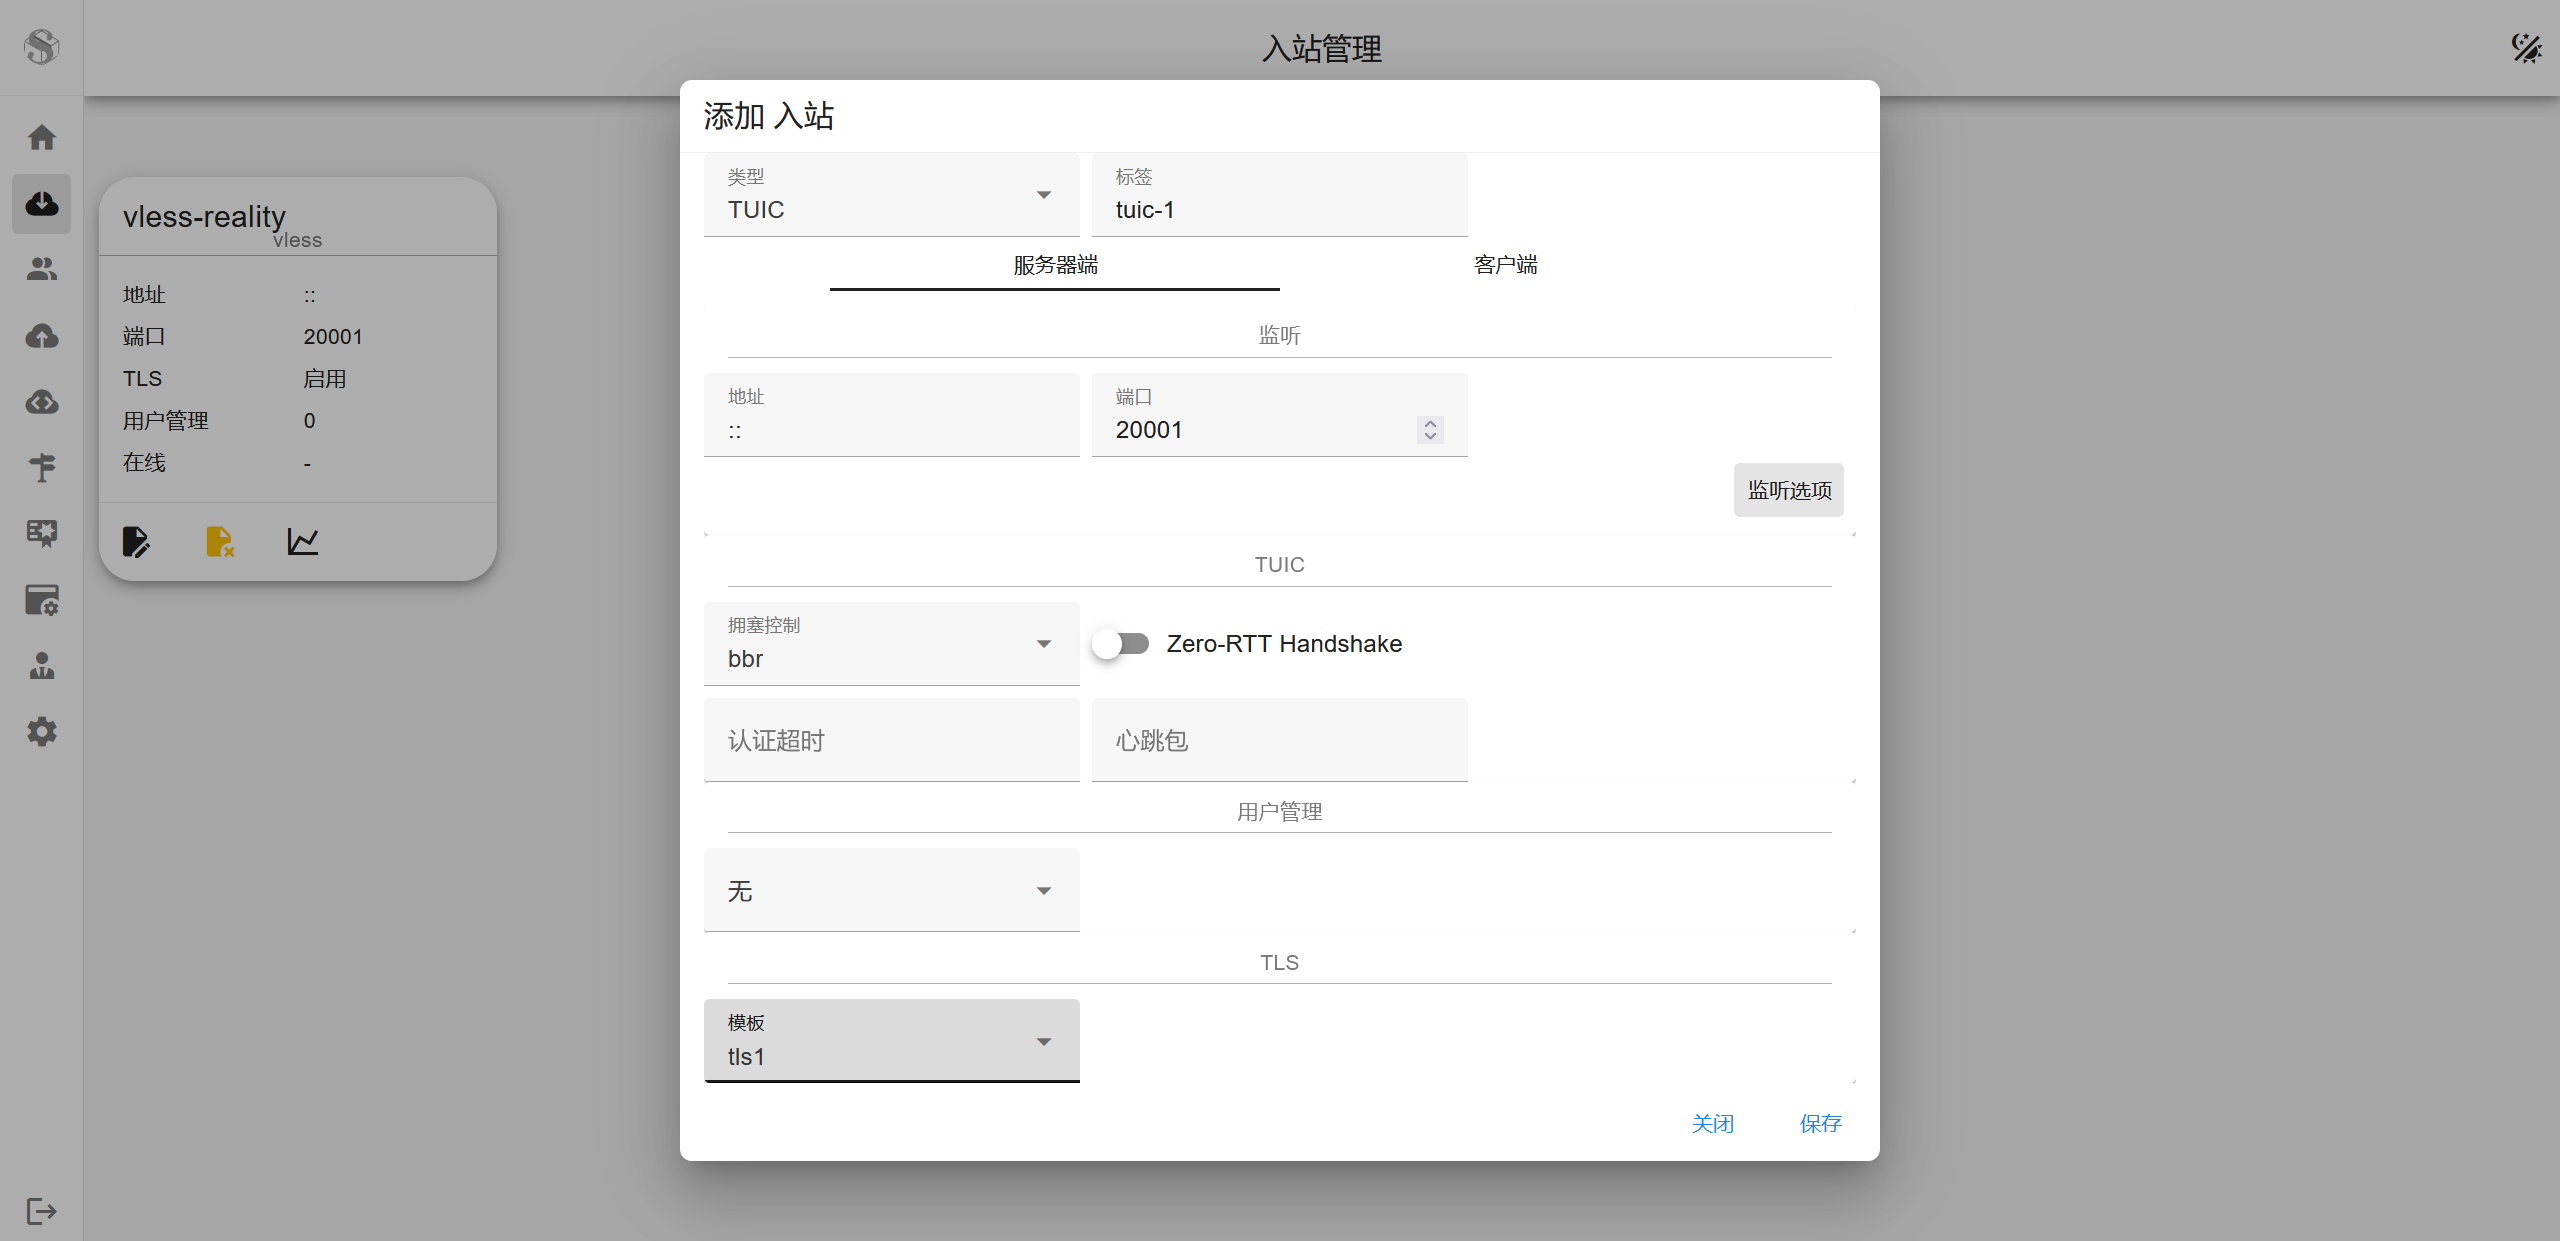This screenshot has width=2560, height=1241.
Task: Open the home page sidebar icon
Action: (x=41, y=137)
